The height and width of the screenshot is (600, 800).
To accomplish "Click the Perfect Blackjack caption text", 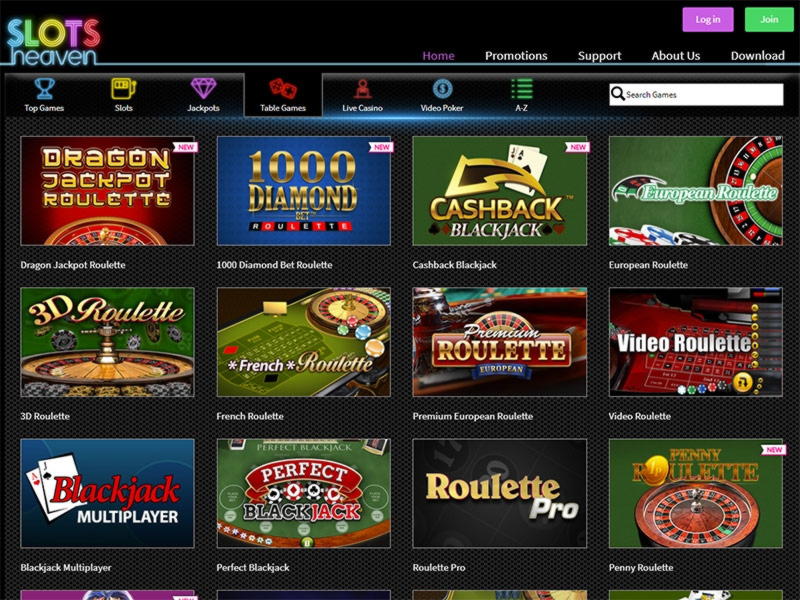I will point(253,567).
